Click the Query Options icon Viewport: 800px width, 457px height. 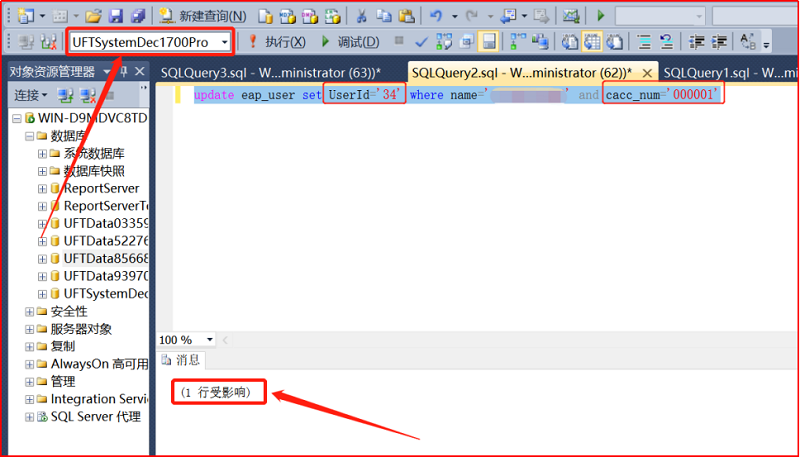[x=466, y=42]
